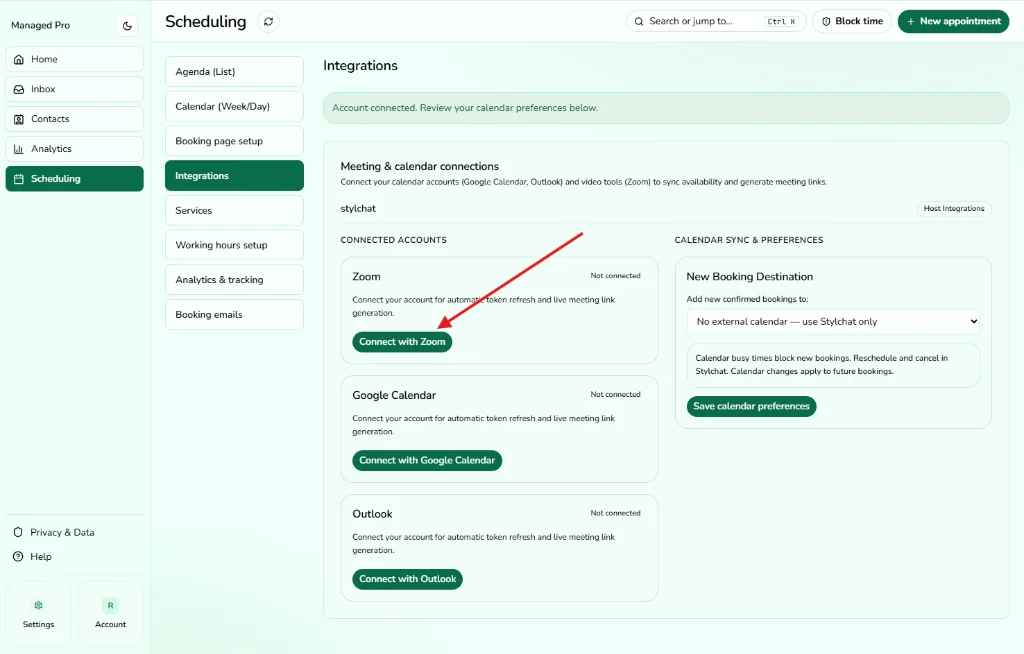
Task: Click the stylchat host name
Action: [358, 208]
